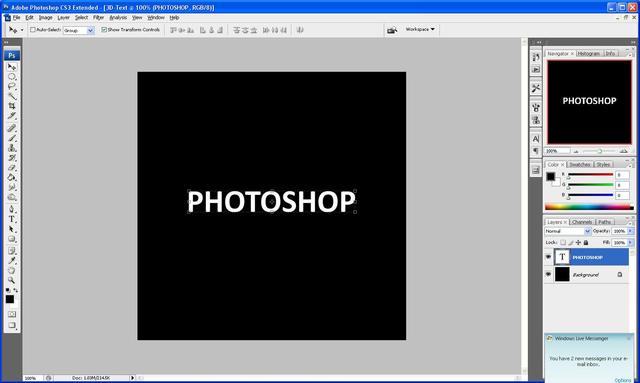
Task: Switch to the Channels tab
Action: pos(582,222)
